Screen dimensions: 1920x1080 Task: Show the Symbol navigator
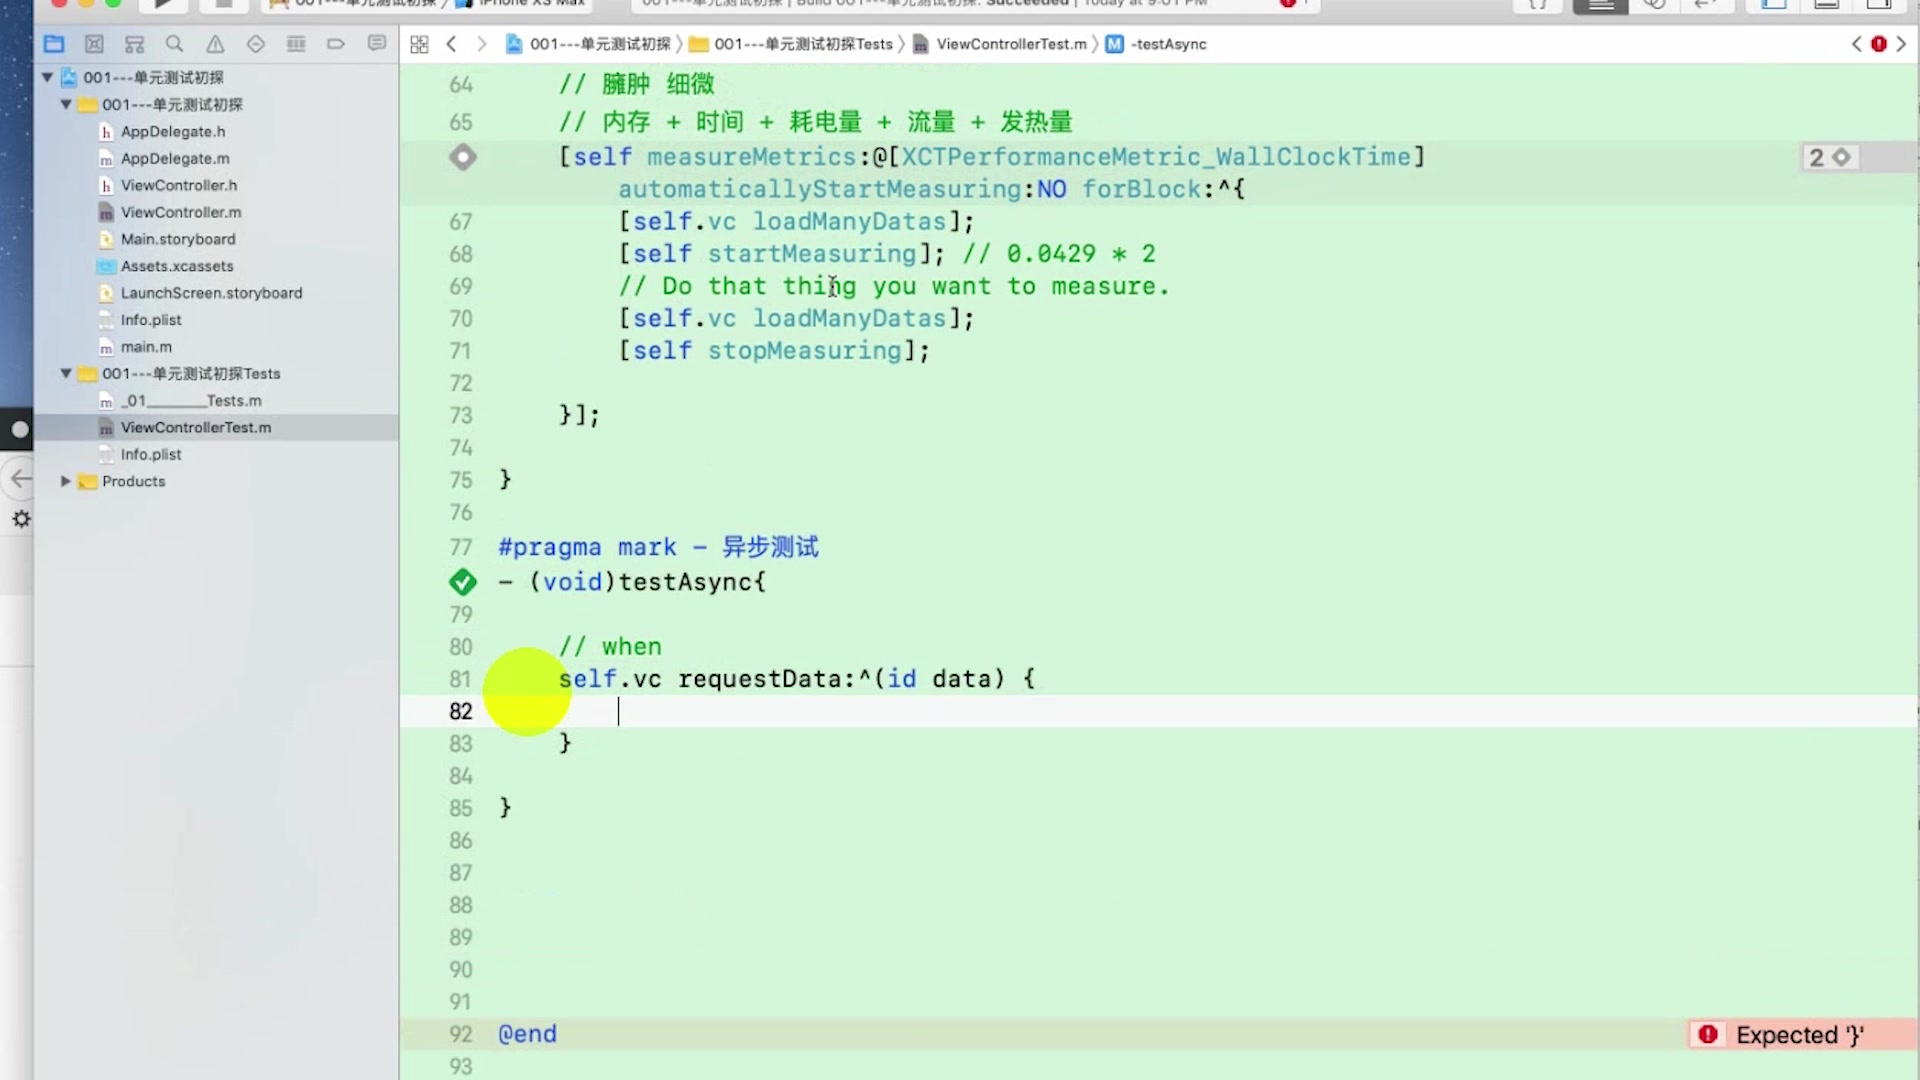(135, 44)
